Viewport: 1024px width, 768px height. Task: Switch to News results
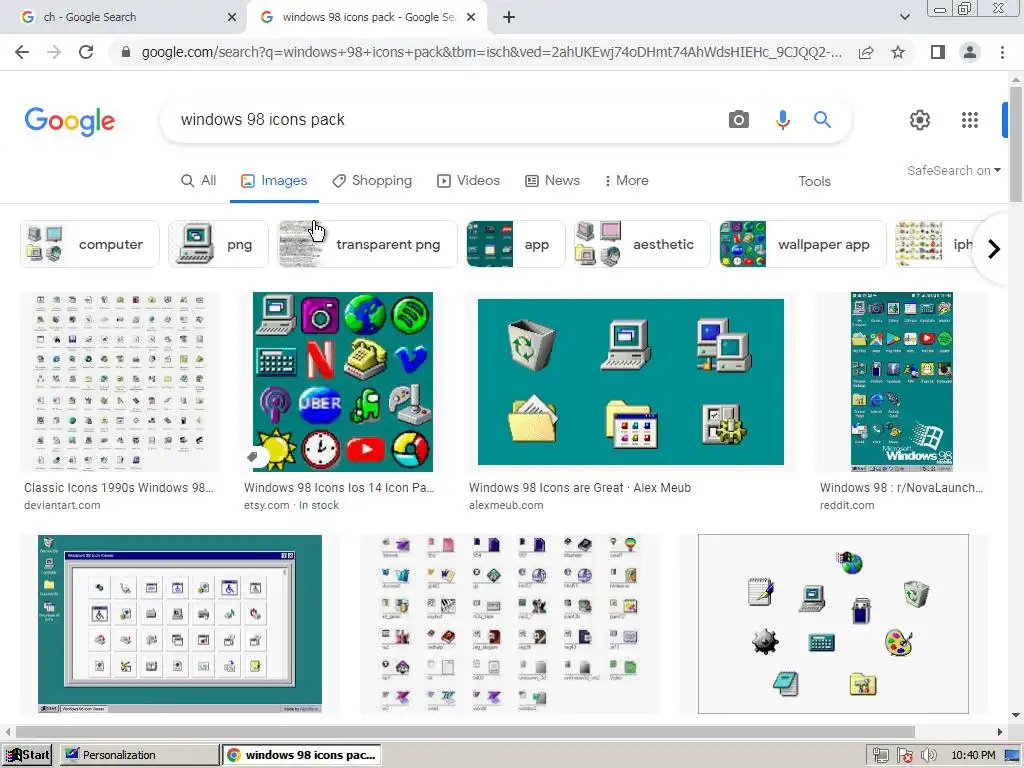pyautogui.click(x=552, y=181)
